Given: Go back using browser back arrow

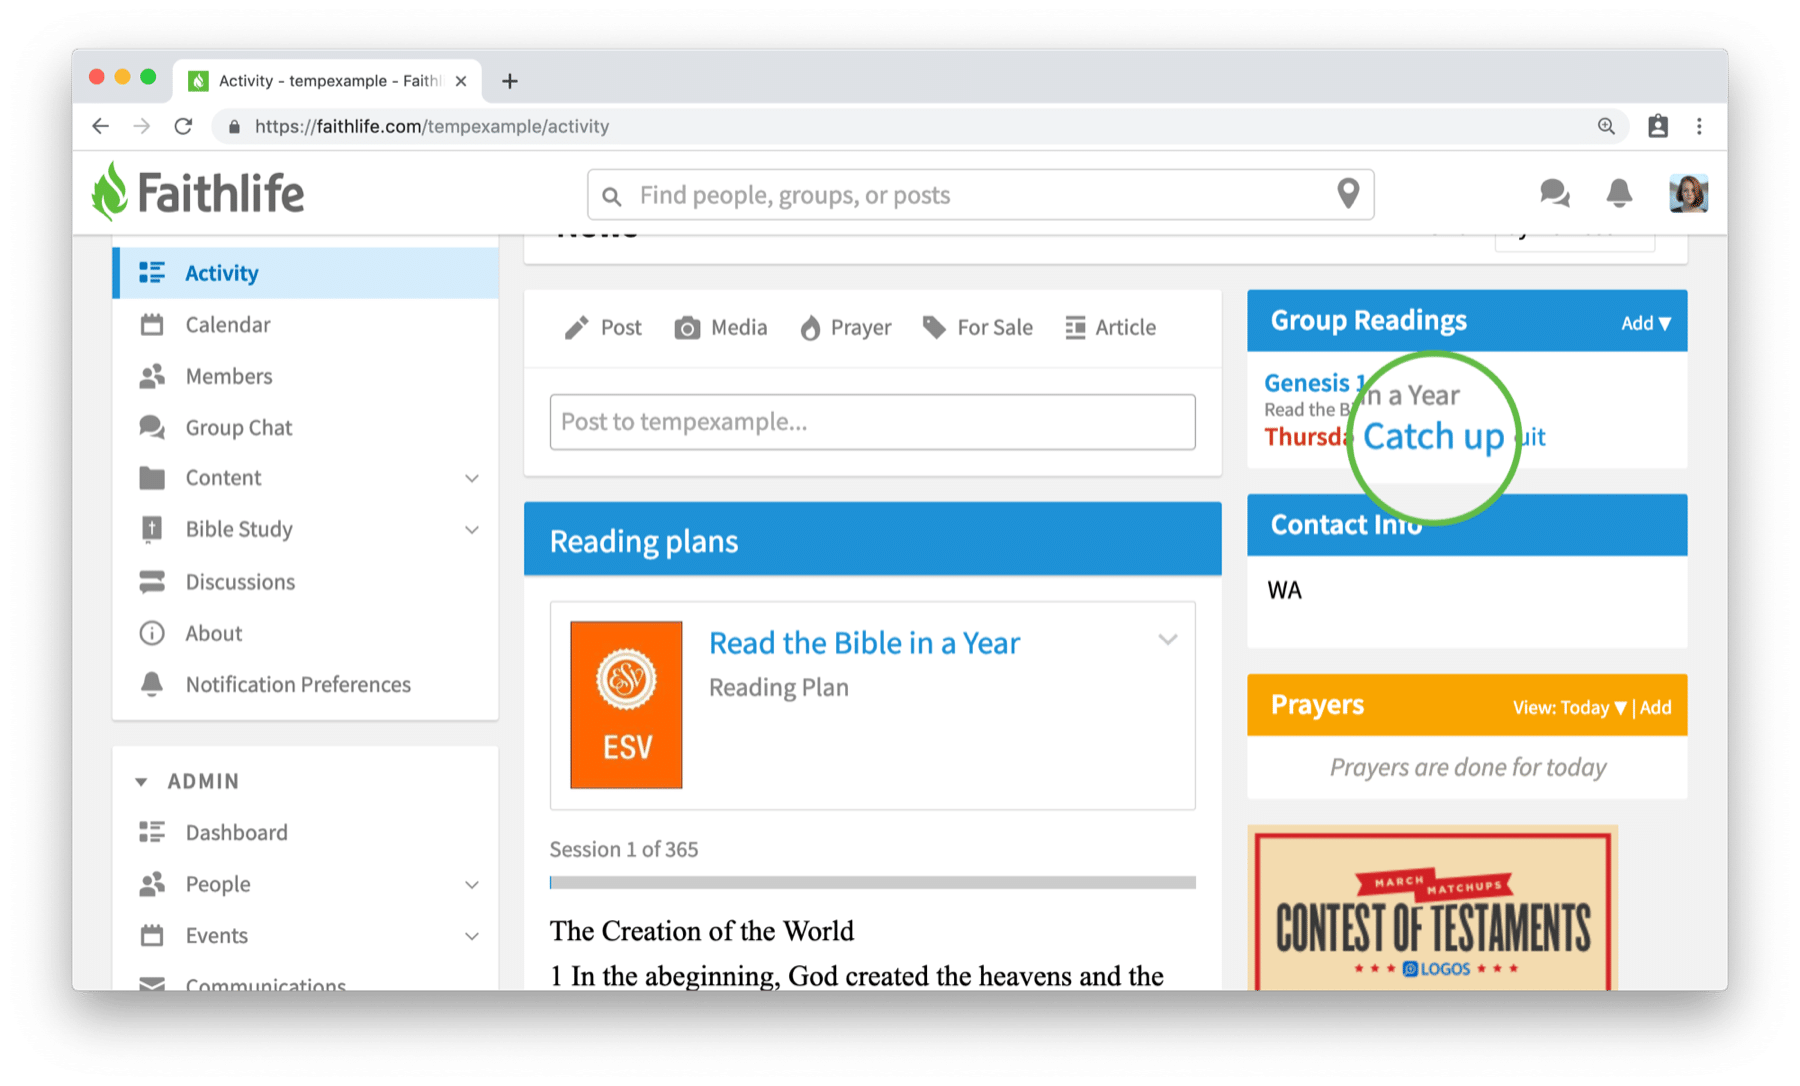Looking at the screenshot, I should [x=100, y=126].
